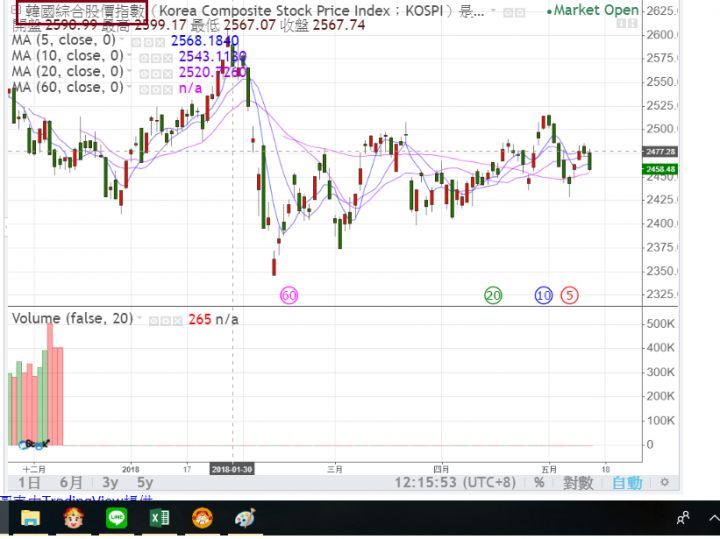The width and height of the screenshot is (720, 539).
Task: Click the 500K volume axis label
Action: (660, 324)
